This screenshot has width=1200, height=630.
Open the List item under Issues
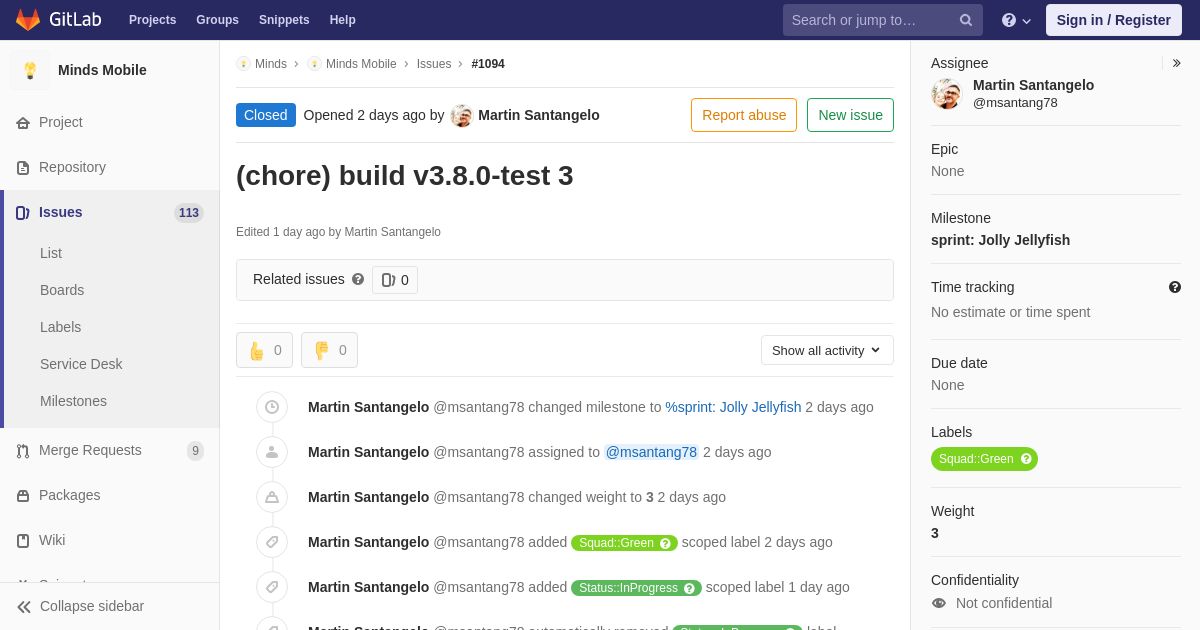point(51,253)
